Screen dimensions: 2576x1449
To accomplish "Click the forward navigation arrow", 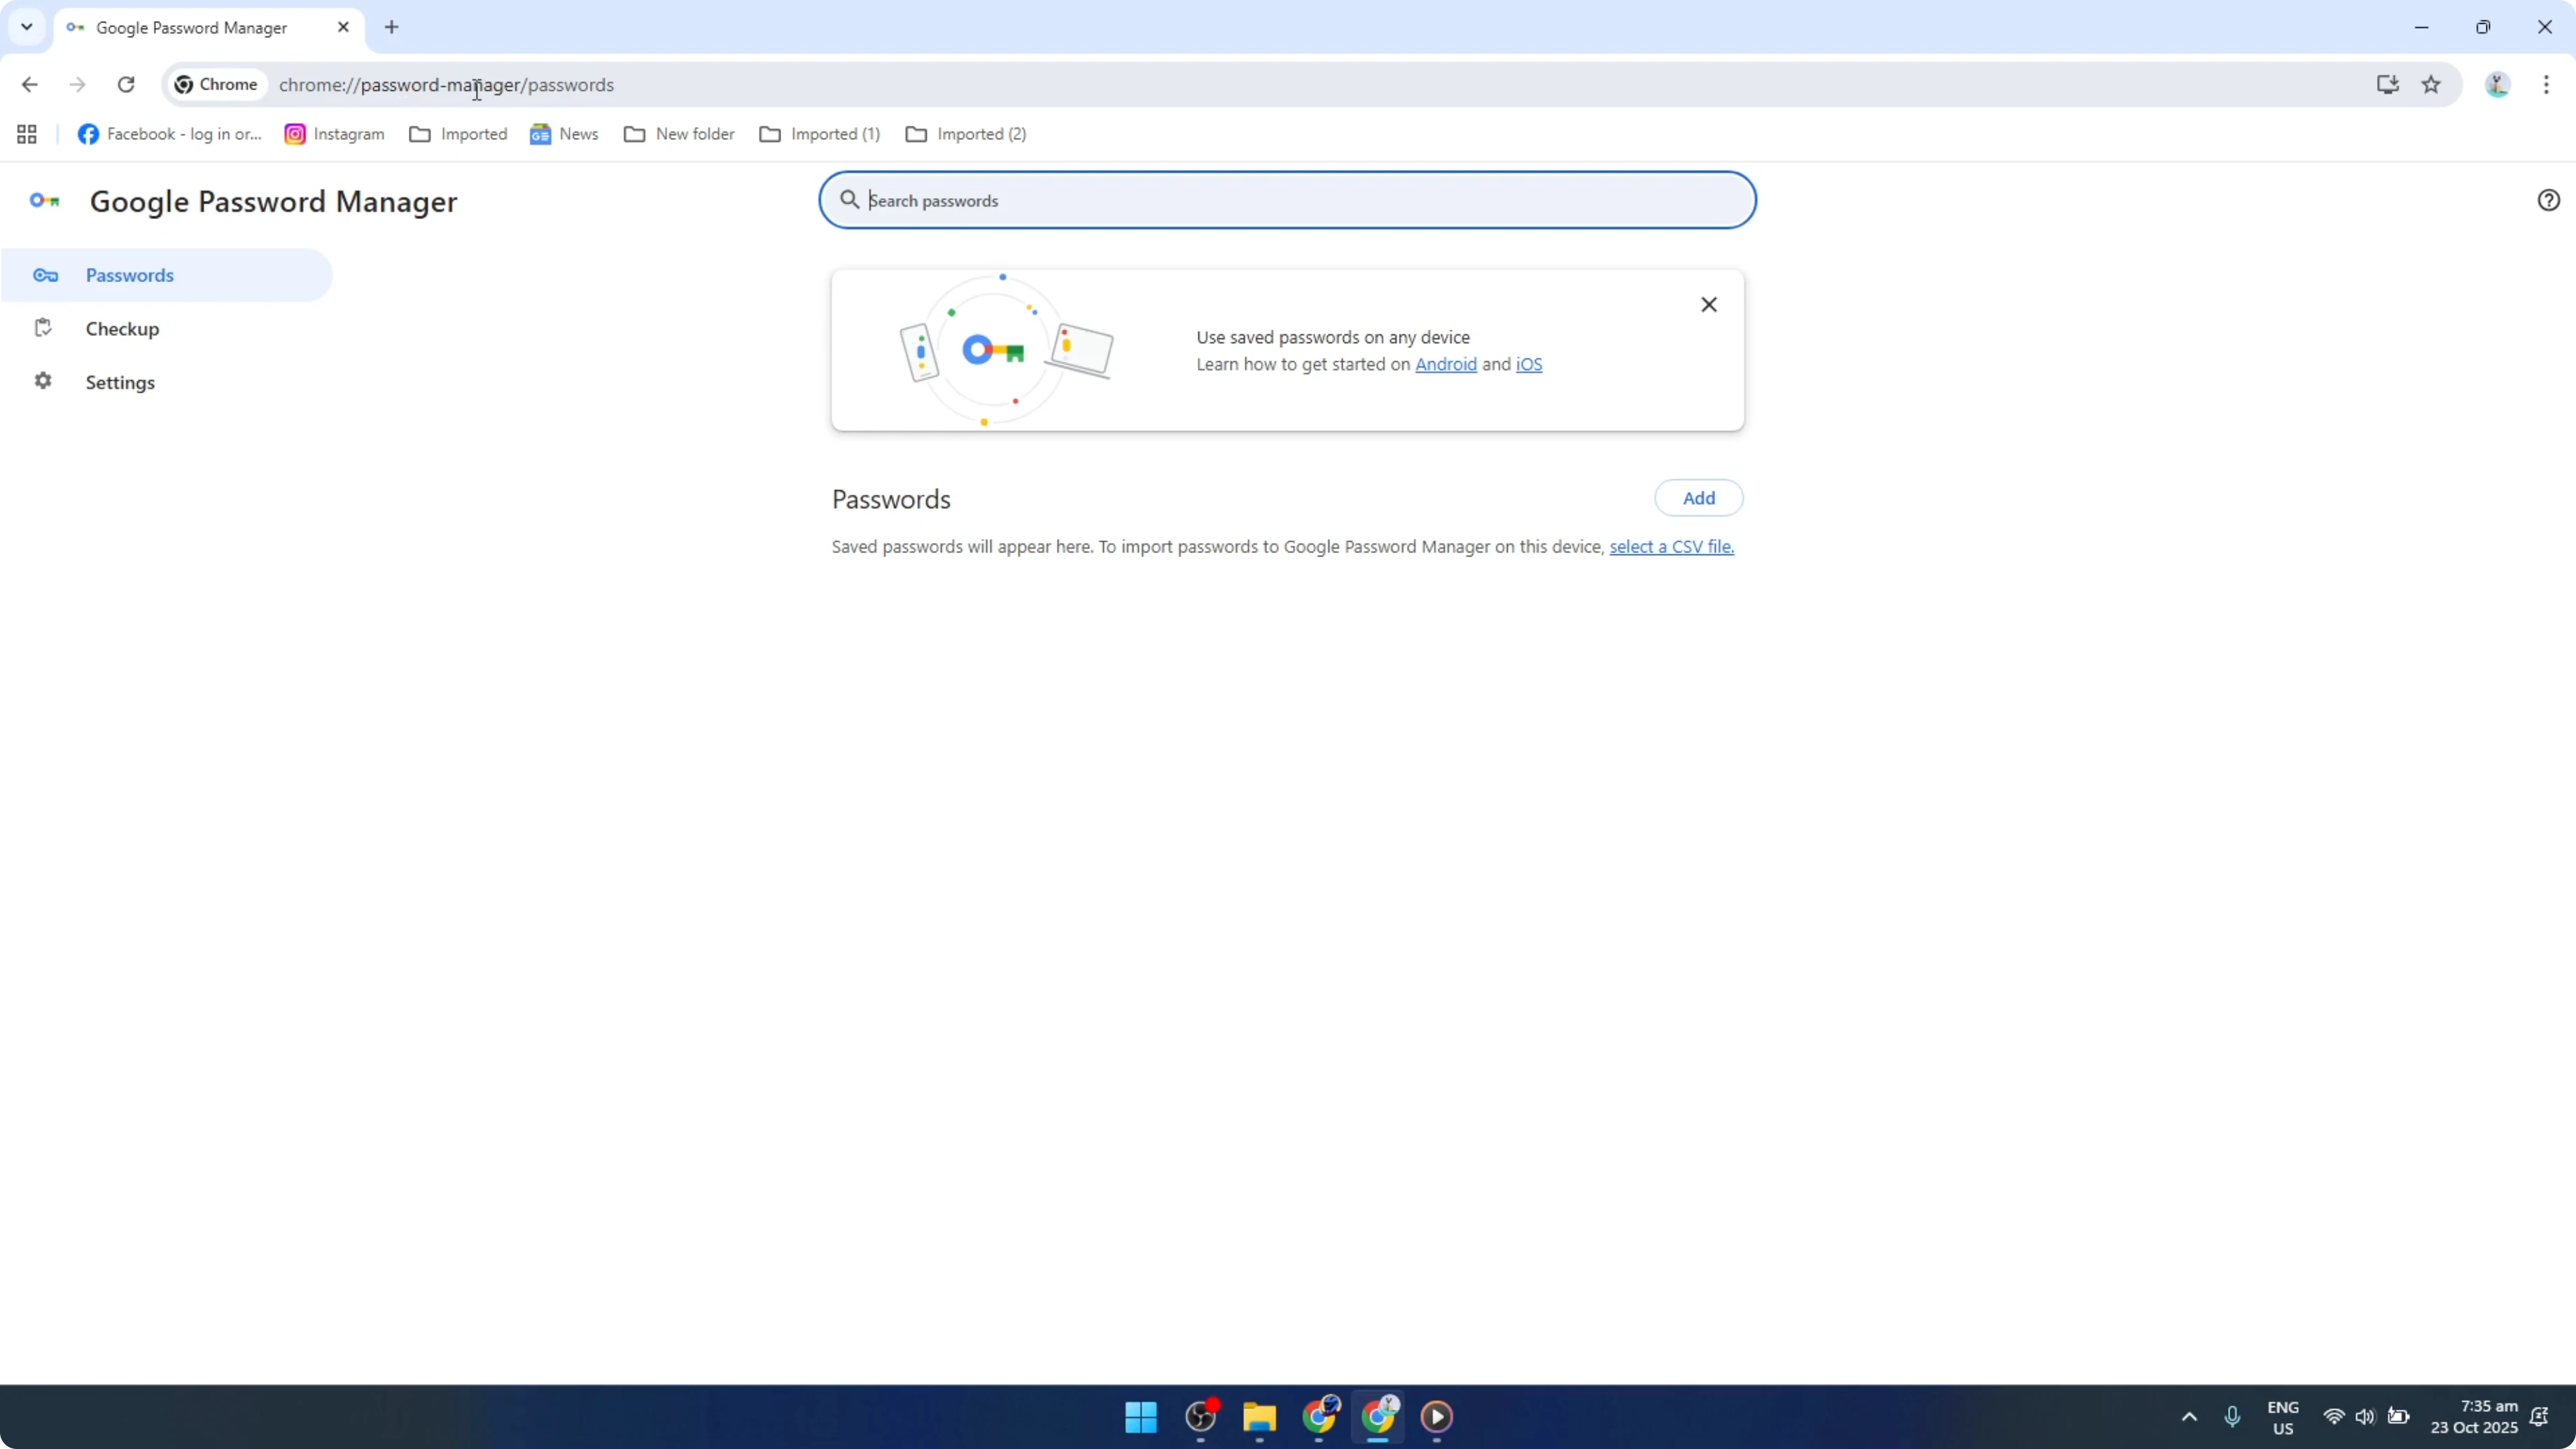I will tap(77, 85).
